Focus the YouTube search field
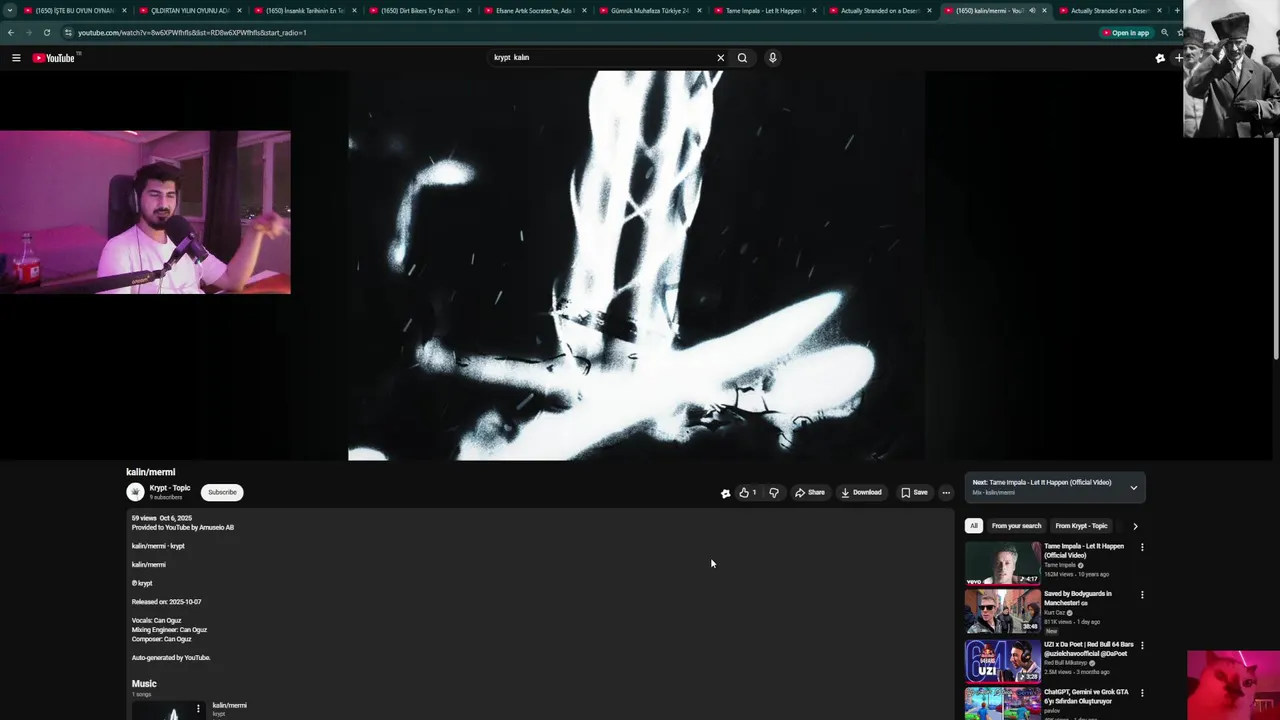The height and width of the screenshot is (720, 1280). click(600, 58)
